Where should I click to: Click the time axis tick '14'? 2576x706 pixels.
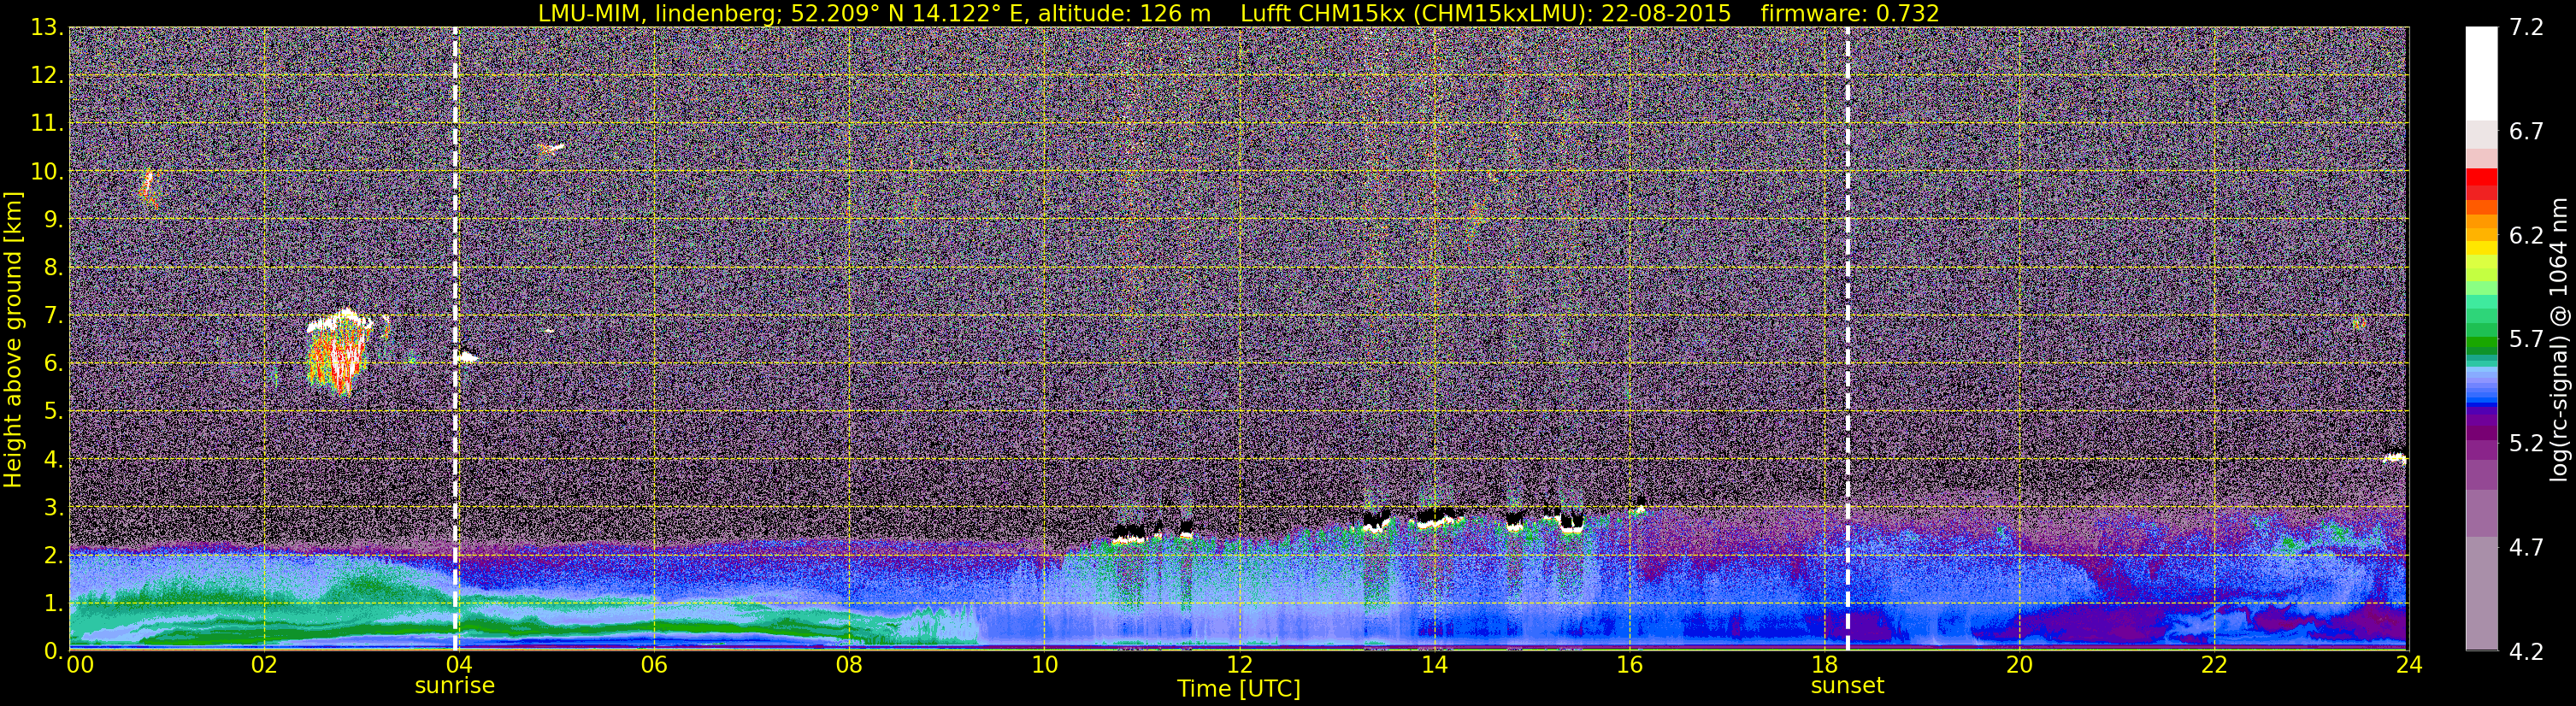tap(1434, 665)
